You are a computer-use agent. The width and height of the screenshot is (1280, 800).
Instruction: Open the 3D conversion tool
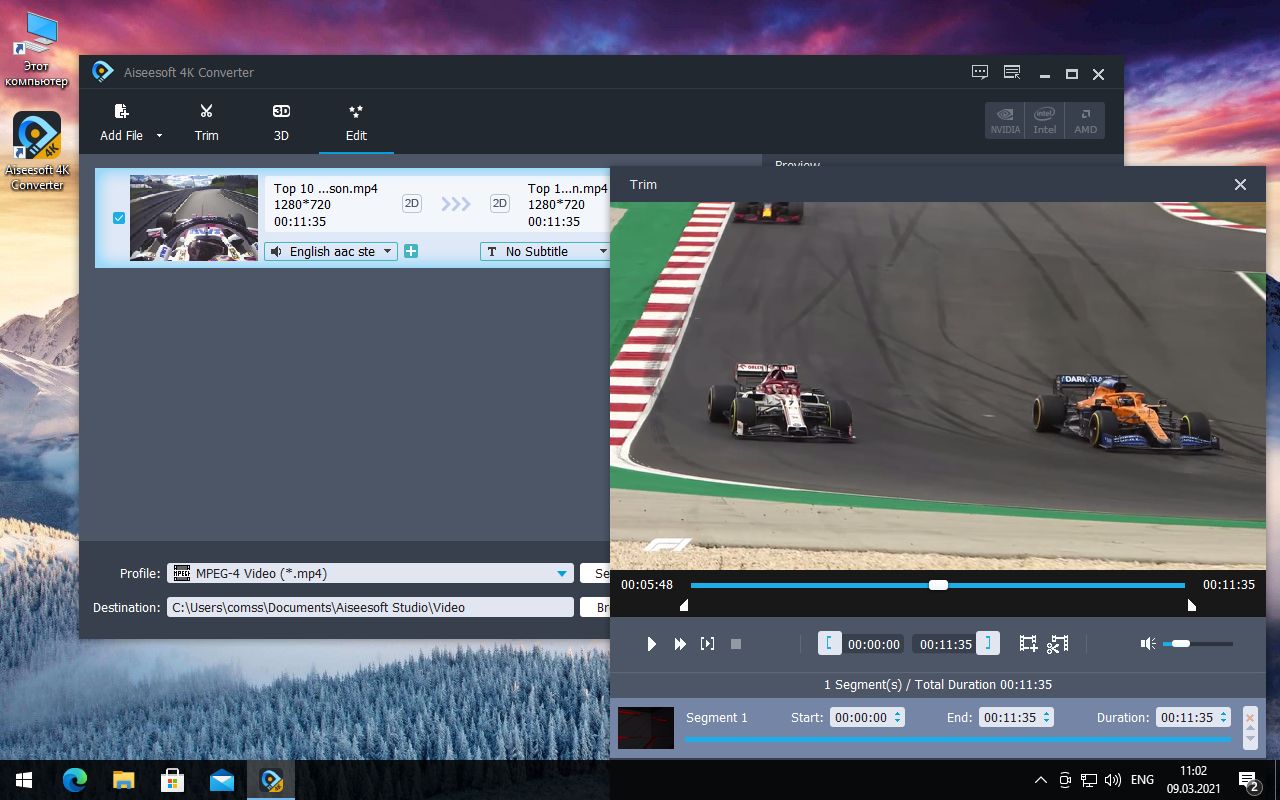coord(281,120)
